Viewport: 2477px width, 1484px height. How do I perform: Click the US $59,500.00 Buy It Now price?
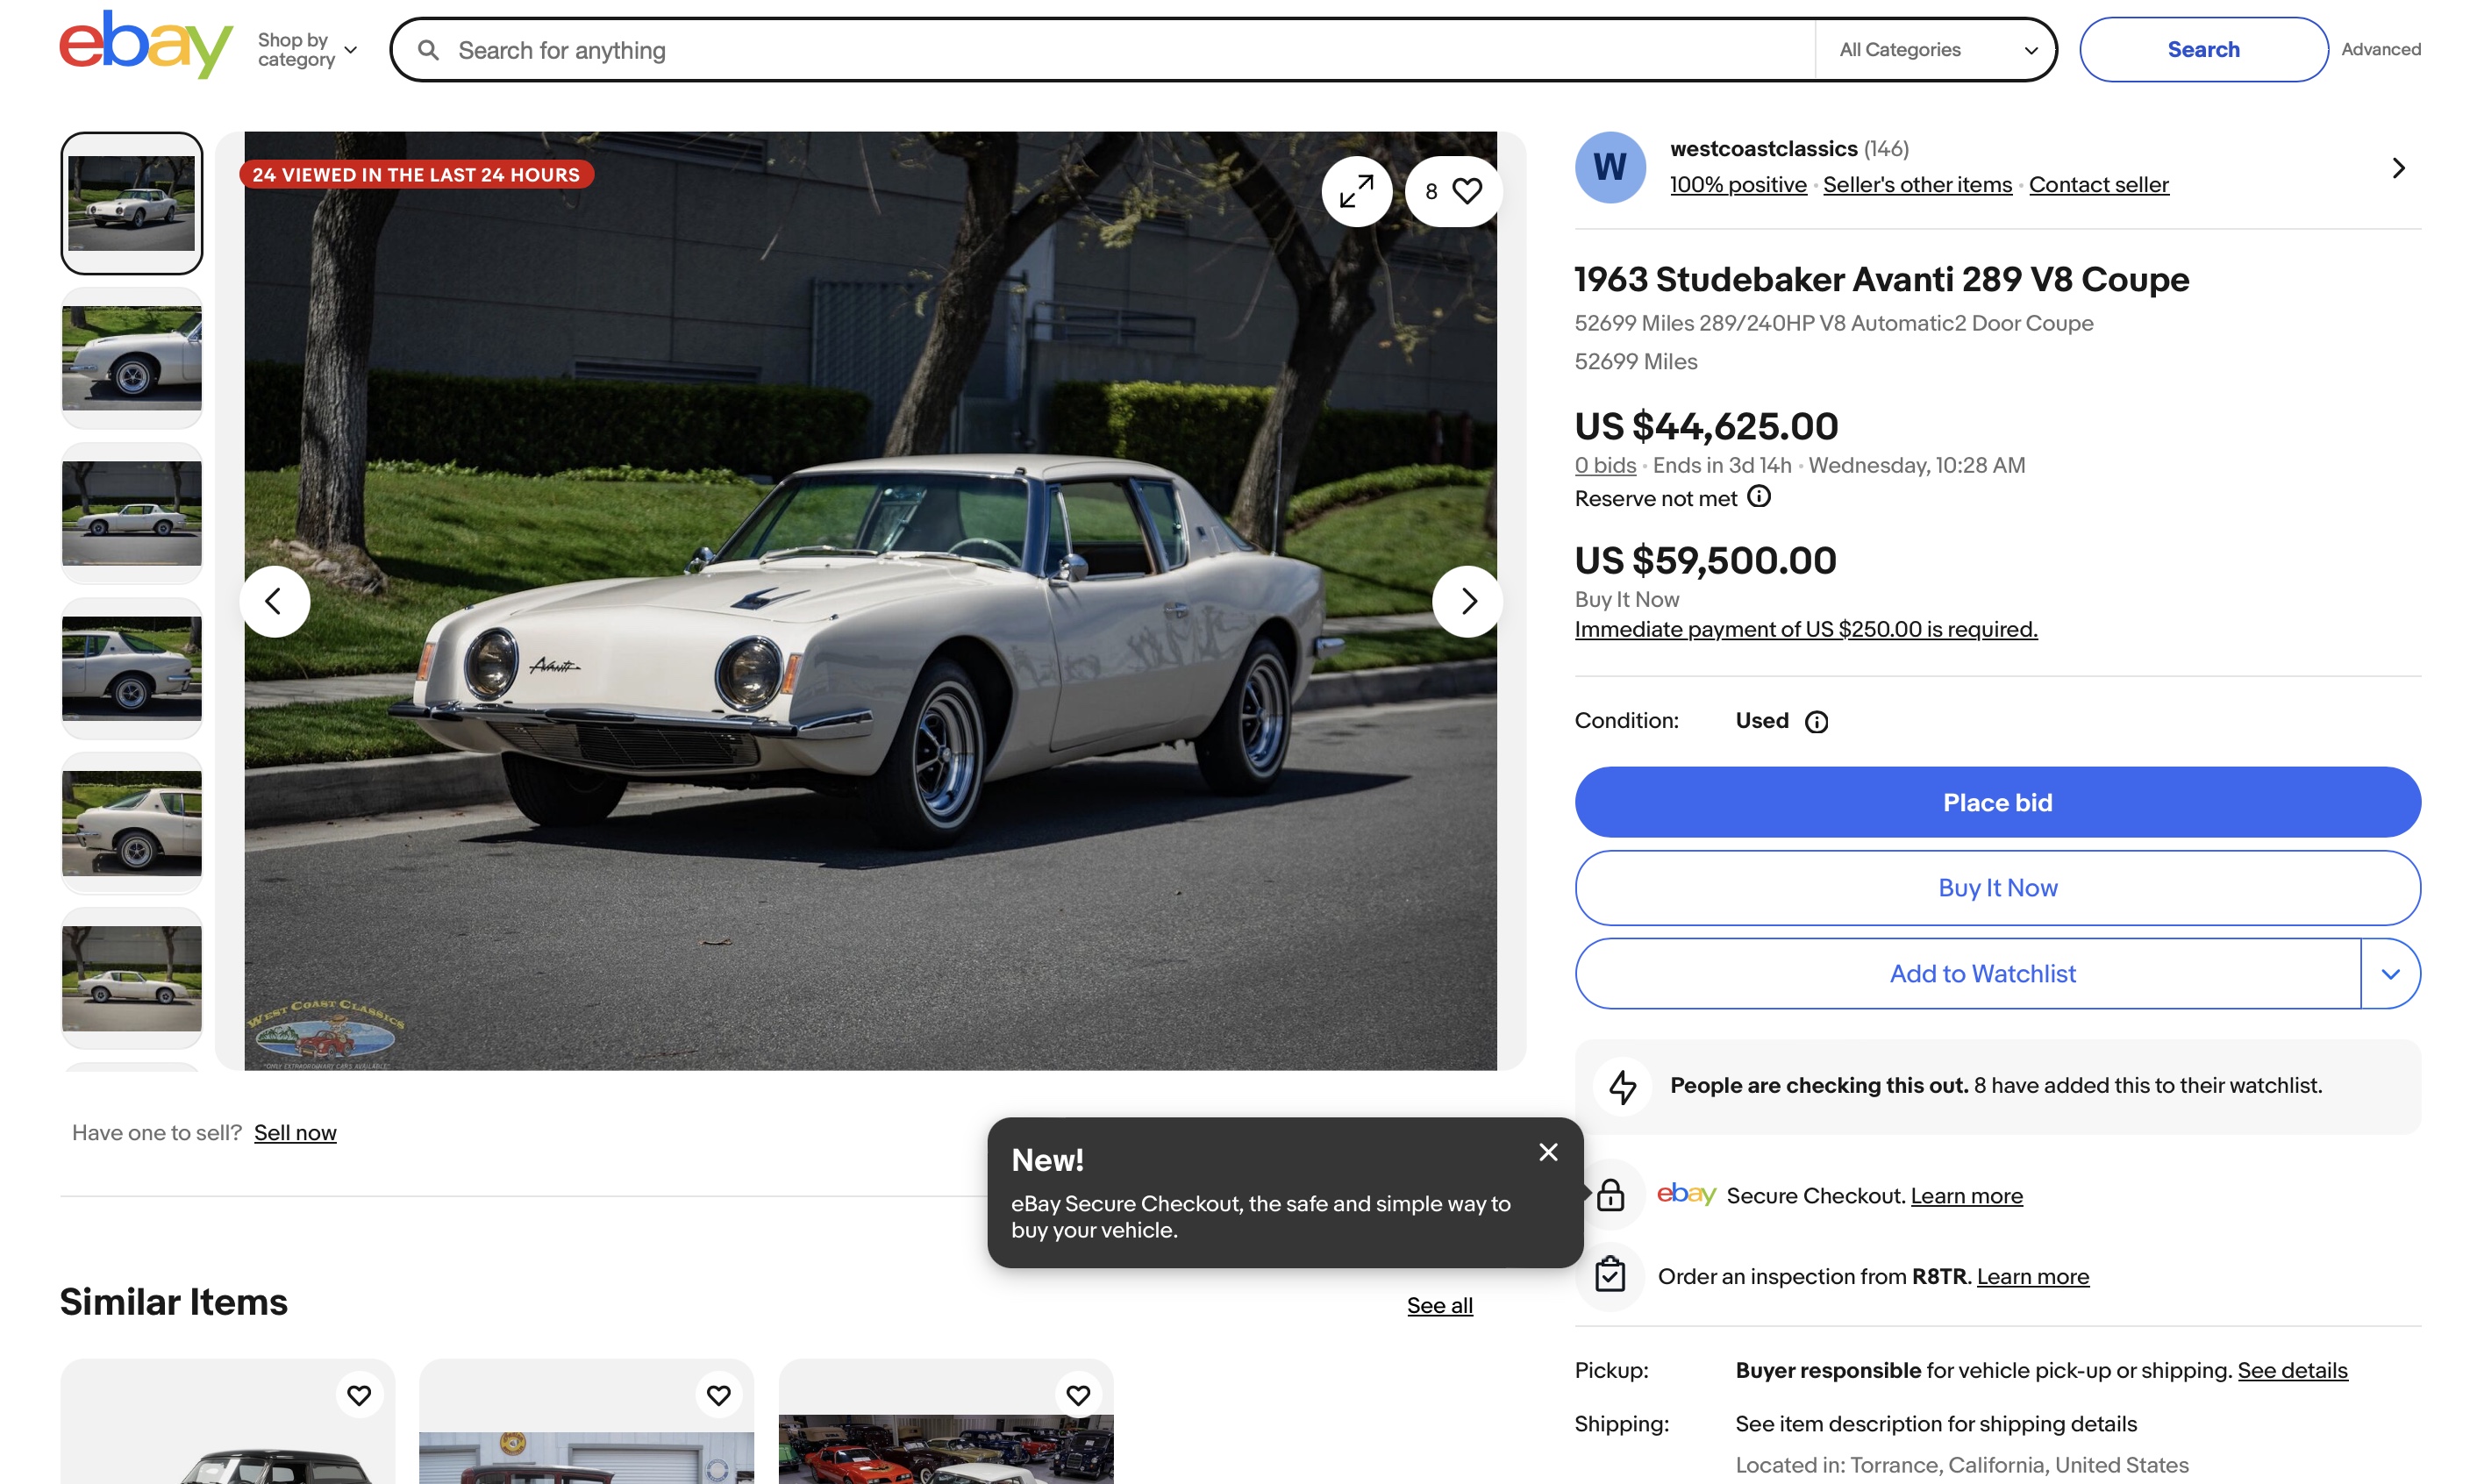(1705, 561)
